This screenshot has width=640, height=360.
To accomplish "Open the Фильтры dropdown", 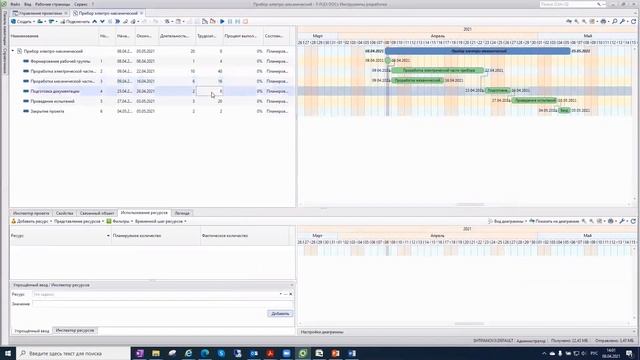I will (x=120, y=221).
